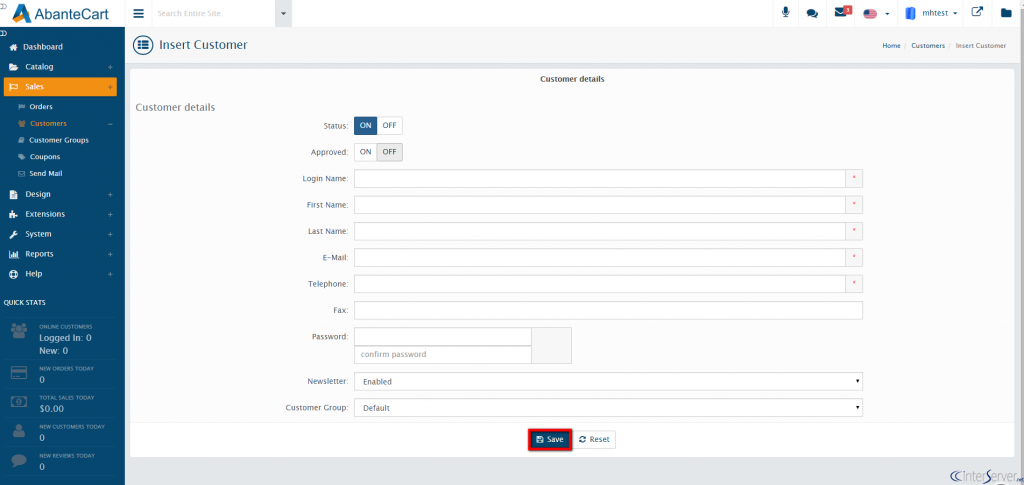The width and height of the screenshot is (1024, 485).
Task: Expand System with the plus sign
Action: pyautogui.click(x=110, y=234)
